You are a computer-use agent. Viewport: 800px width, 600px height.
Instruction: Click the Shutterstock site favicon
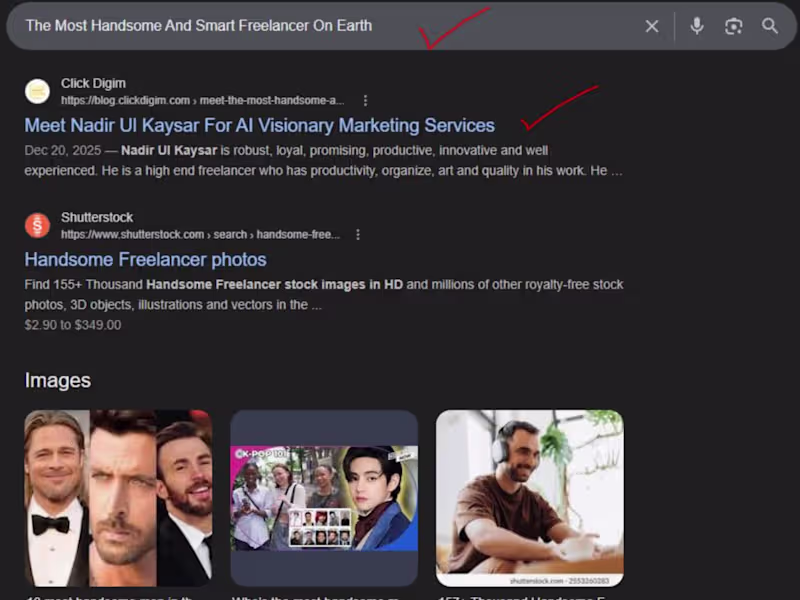coord(37,226)
